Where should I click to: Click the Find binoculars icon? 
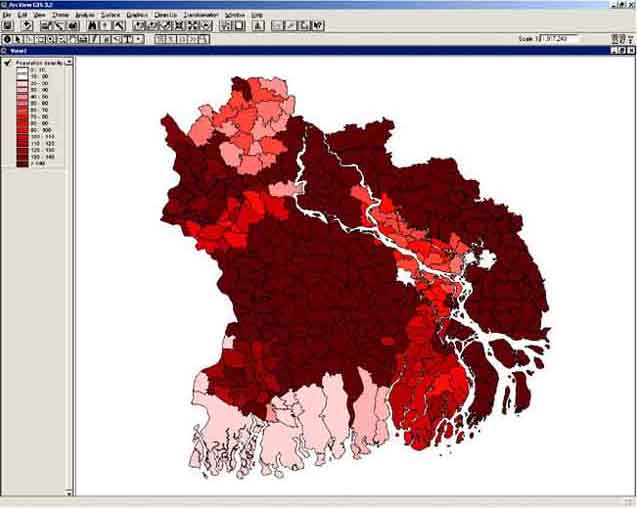[x=93, y=26]
